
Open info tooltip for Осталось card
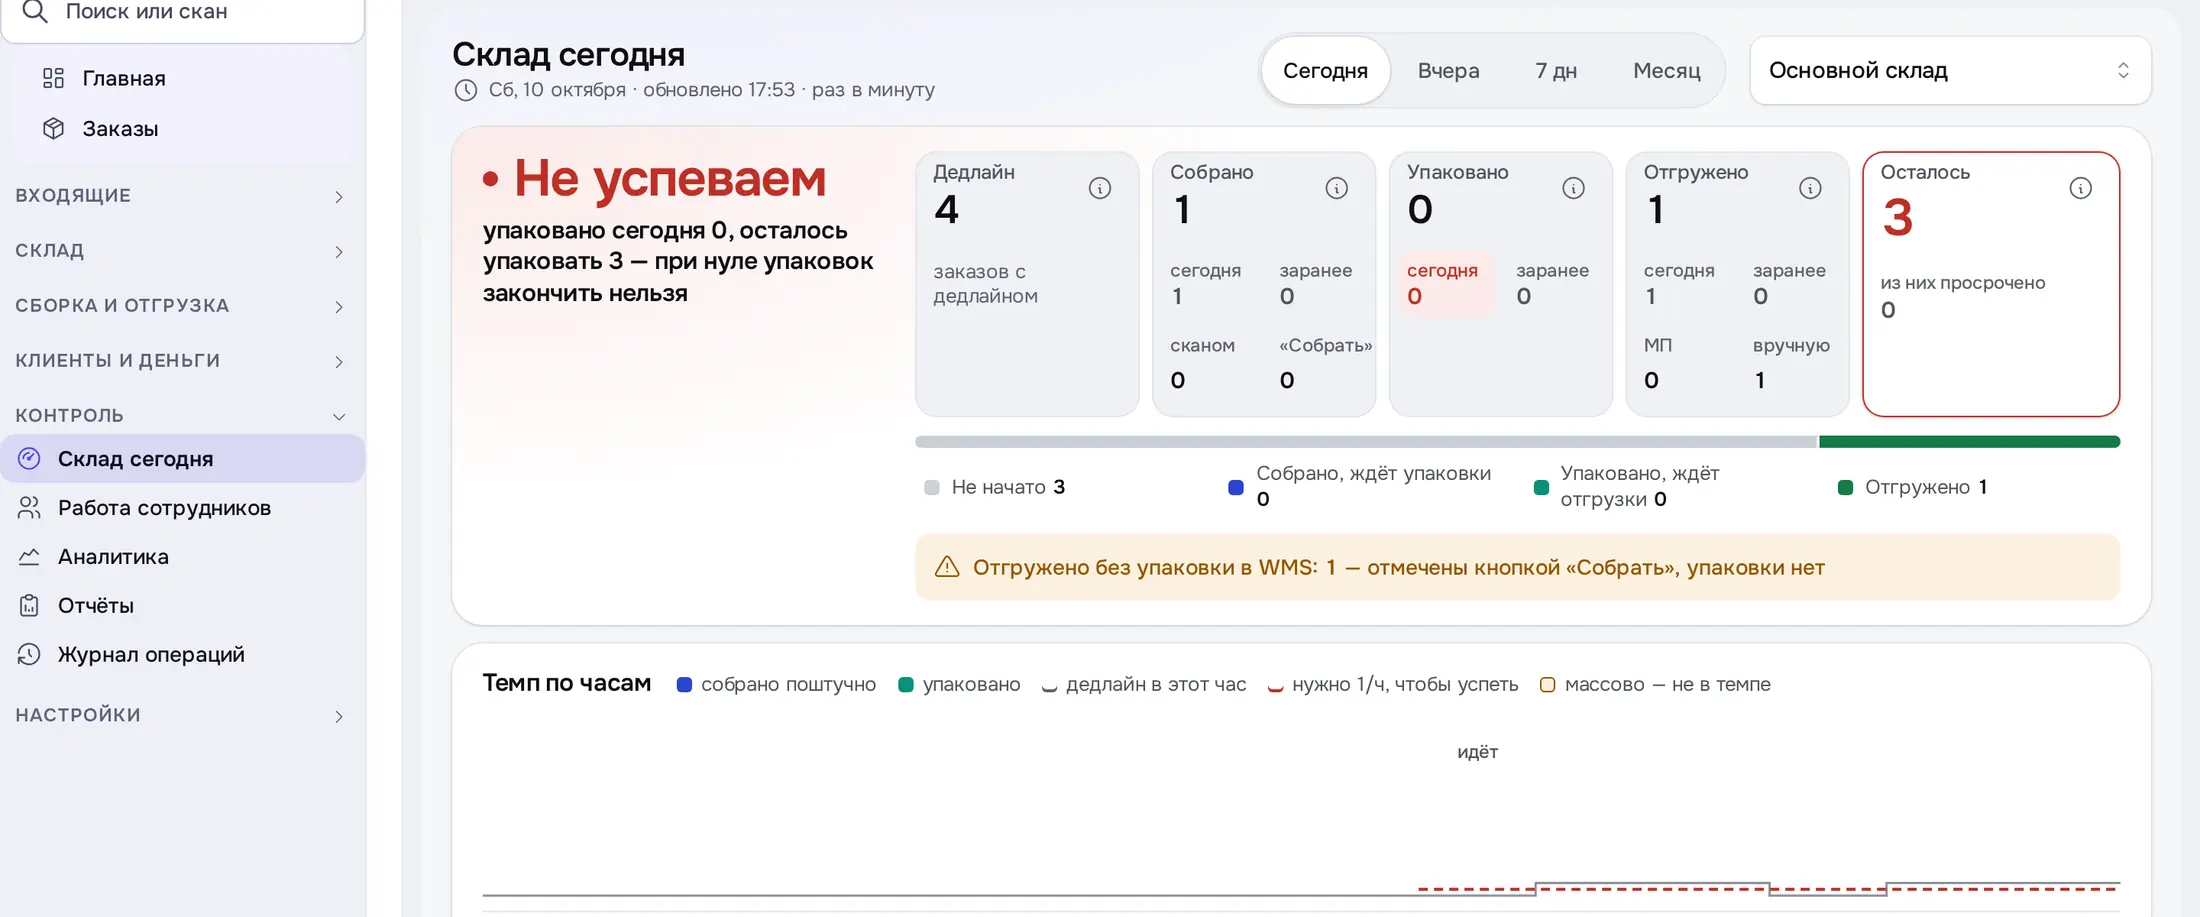(x=2081, y=188)
